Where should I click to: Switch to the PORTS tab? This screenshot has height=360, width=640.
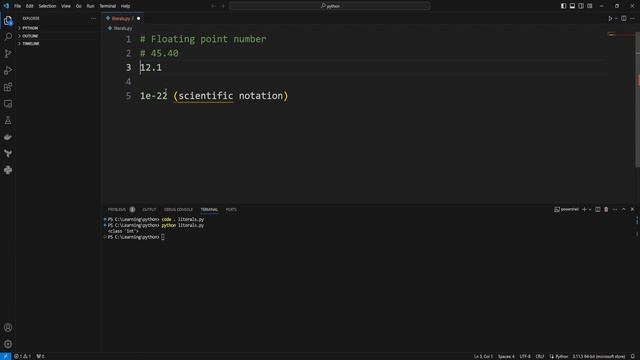pyautogui.click(x=231, y=209)
